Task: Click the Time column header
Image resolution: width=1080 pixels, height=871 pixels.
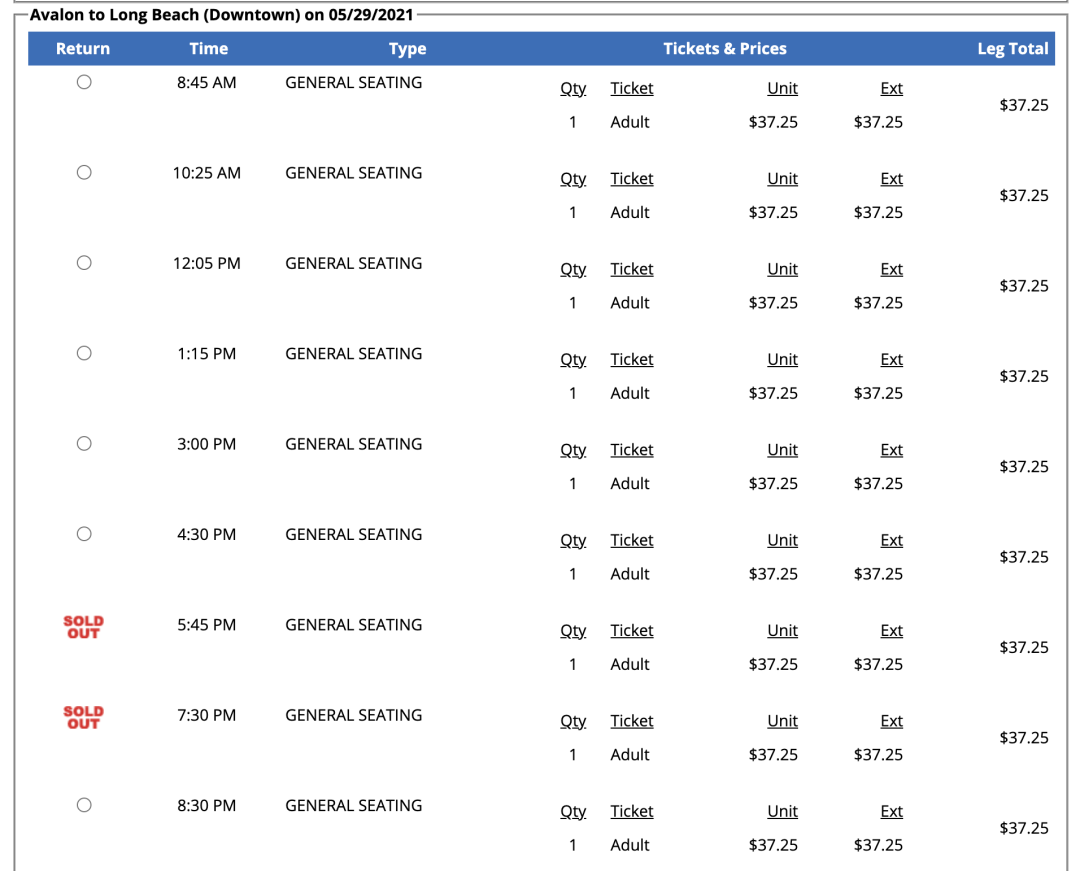Action: click(209, 49)
